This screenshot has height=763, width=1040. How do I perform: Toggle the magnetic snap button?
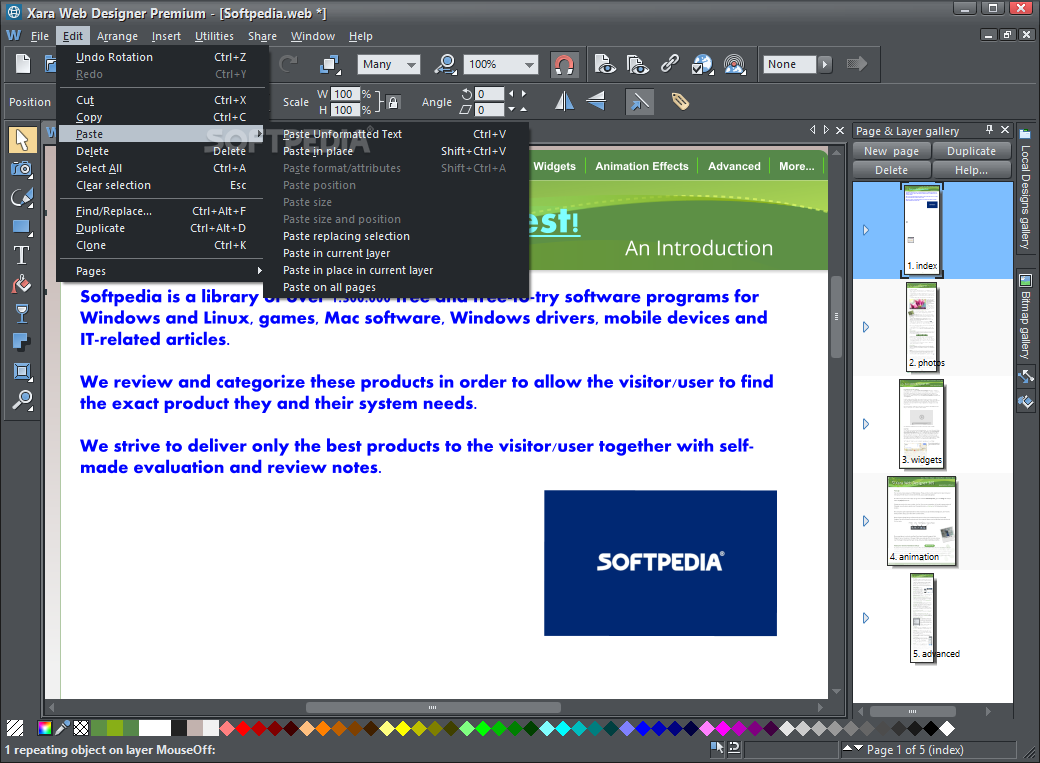point(564,64)
